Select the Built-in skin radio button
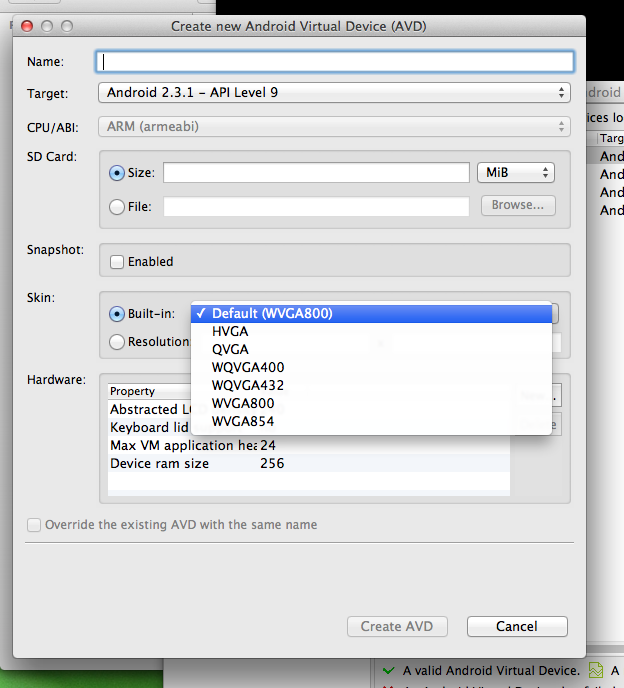The image size is (624, 688). 117,314
